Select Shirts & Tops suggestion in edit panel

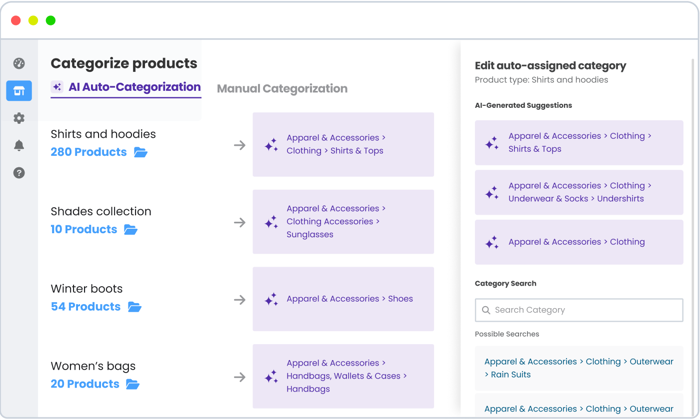tap(578, 143)
